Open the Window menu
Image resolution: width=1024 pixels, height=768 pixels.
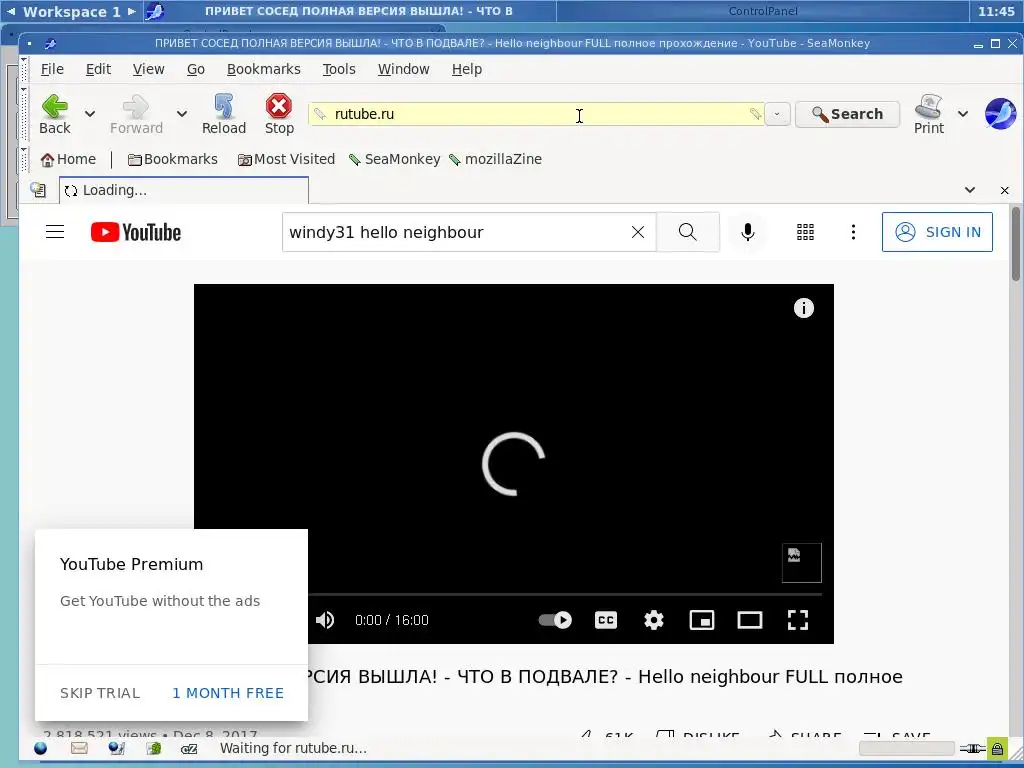point(404,69)
